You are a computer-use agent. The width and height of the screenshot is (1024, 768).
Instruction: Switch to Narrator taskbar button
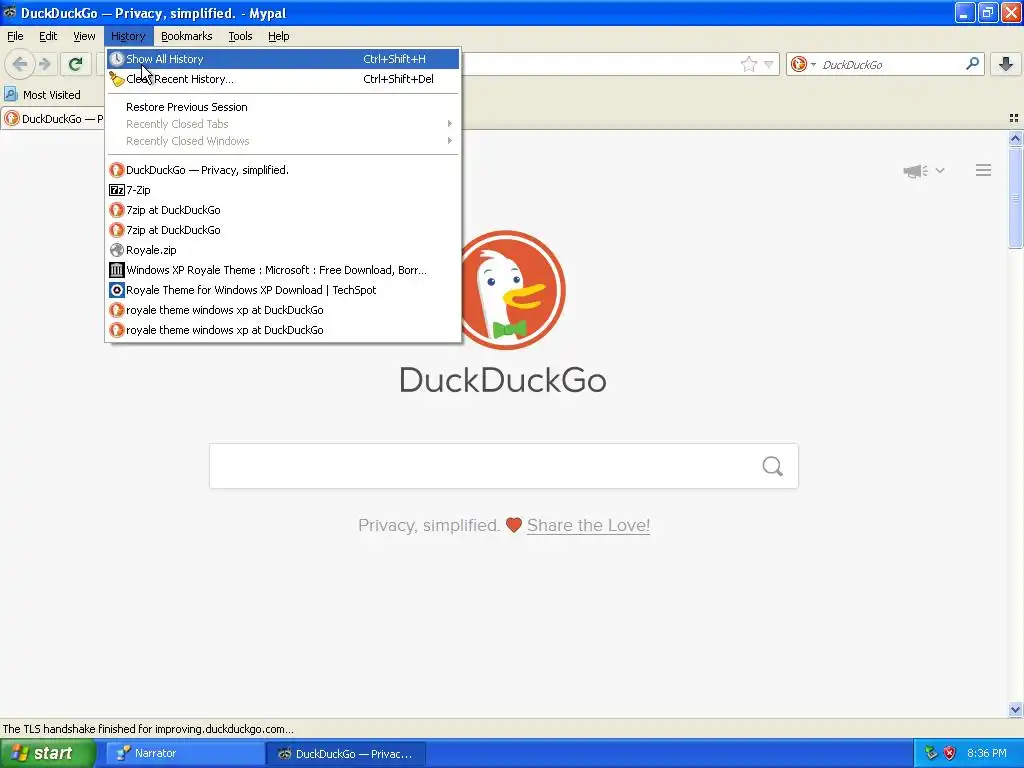(x=185, y=753)
